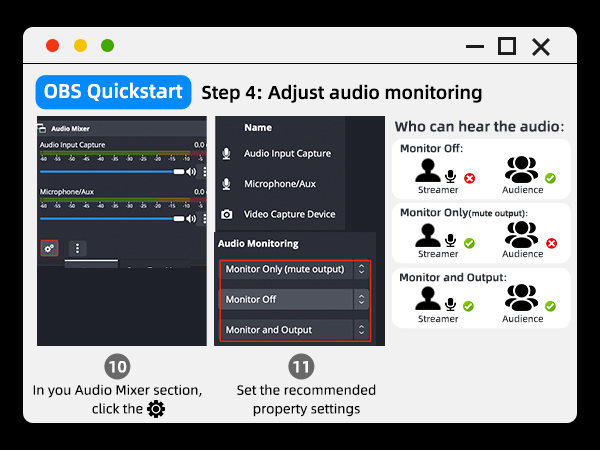Select the Audio Input Capture microphone icon

227,154
